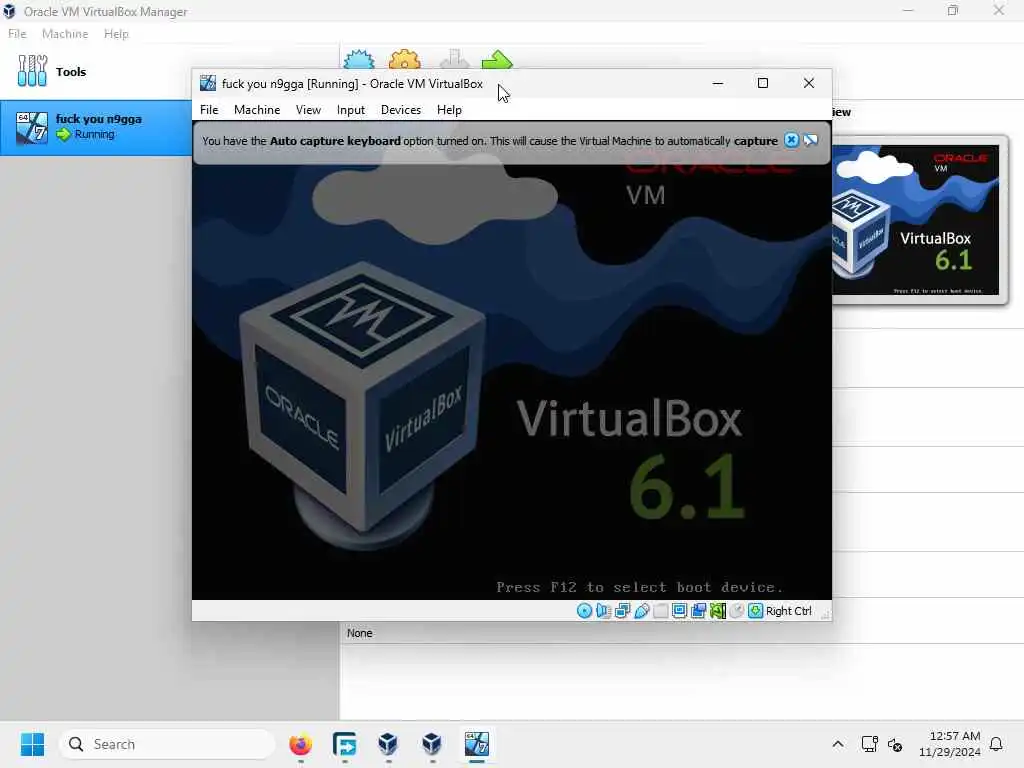Viewport: 1024px width, 768px height.
Task: Open the Input menu in the VM window
Action: point(351,110)
